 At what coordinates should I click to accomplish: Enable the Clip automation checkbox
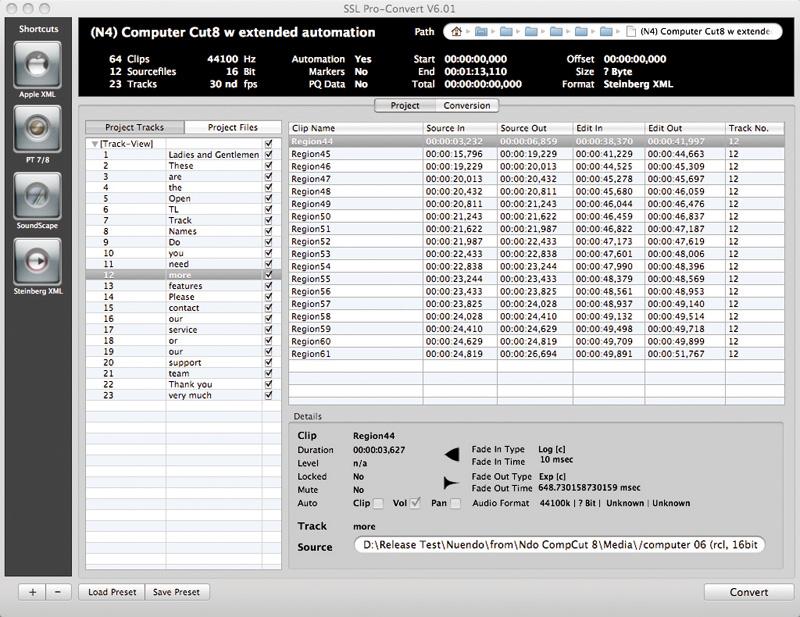click(x=378, y=503)
